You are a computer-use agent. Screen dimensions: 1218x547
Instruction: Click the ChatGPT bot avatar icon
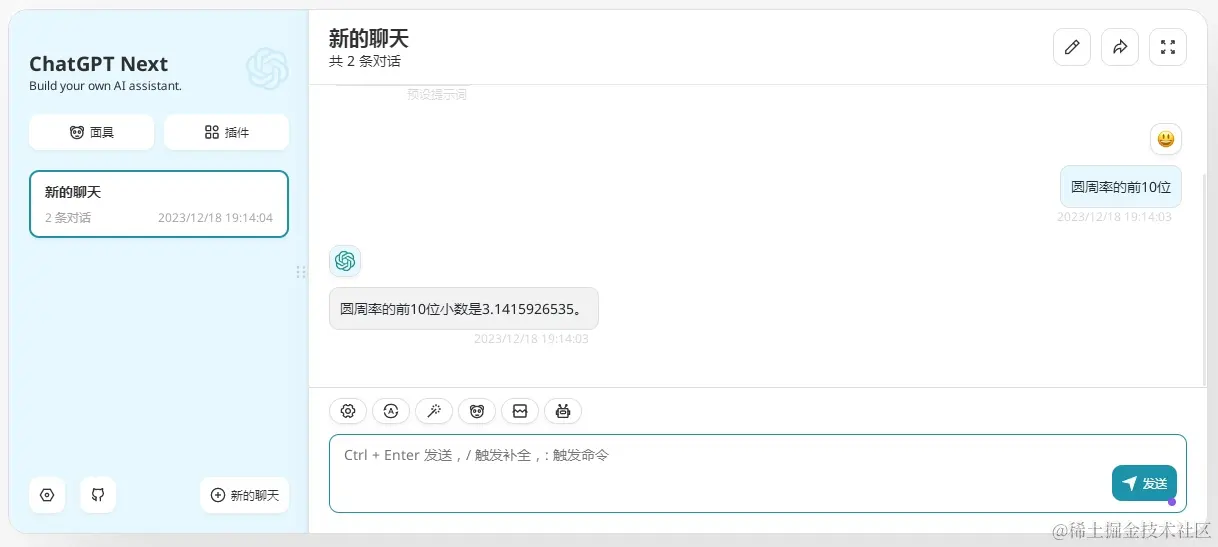point(345,261)
